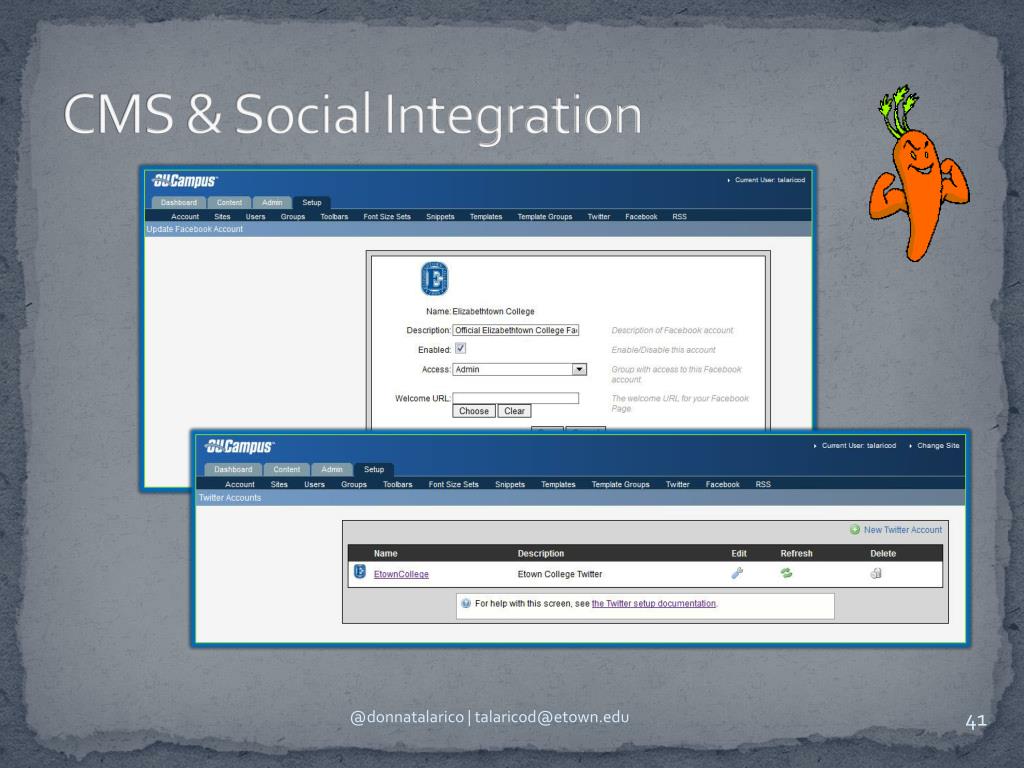Open Facebook menu item in Twitter Accounts window
Viewport: 1024px width, 768px height.
[723, 485]
